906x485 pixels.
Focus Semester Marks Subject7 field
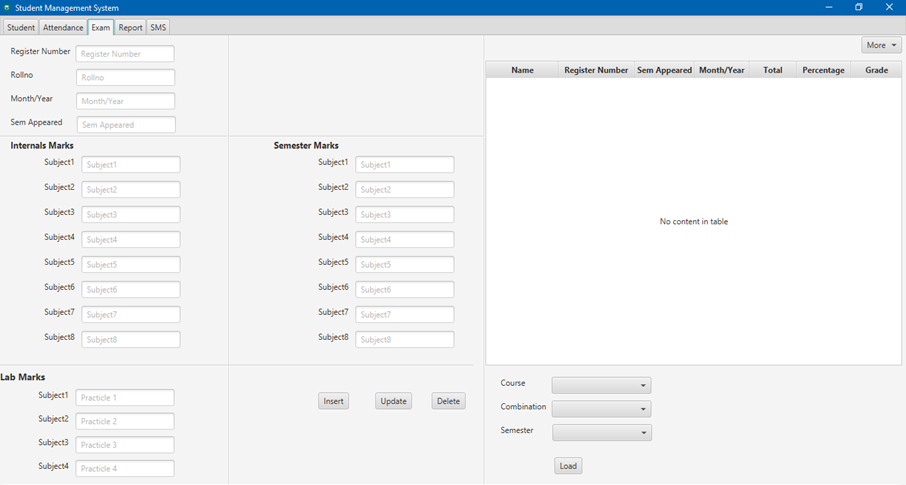pos(404,314)
